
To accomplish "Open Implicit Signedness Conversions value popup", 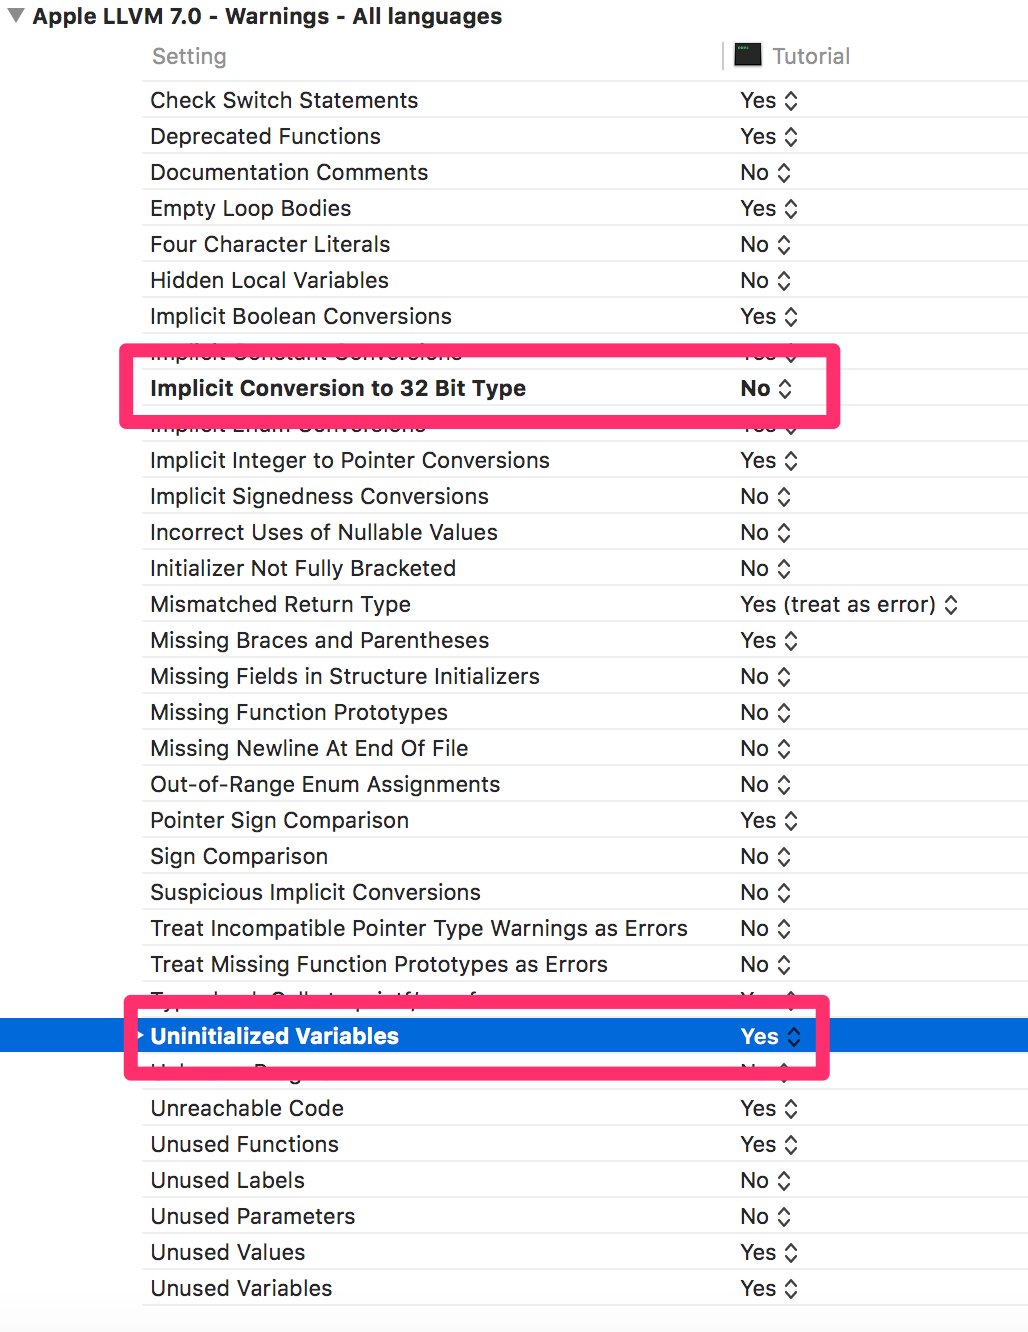I will point(766,496).
